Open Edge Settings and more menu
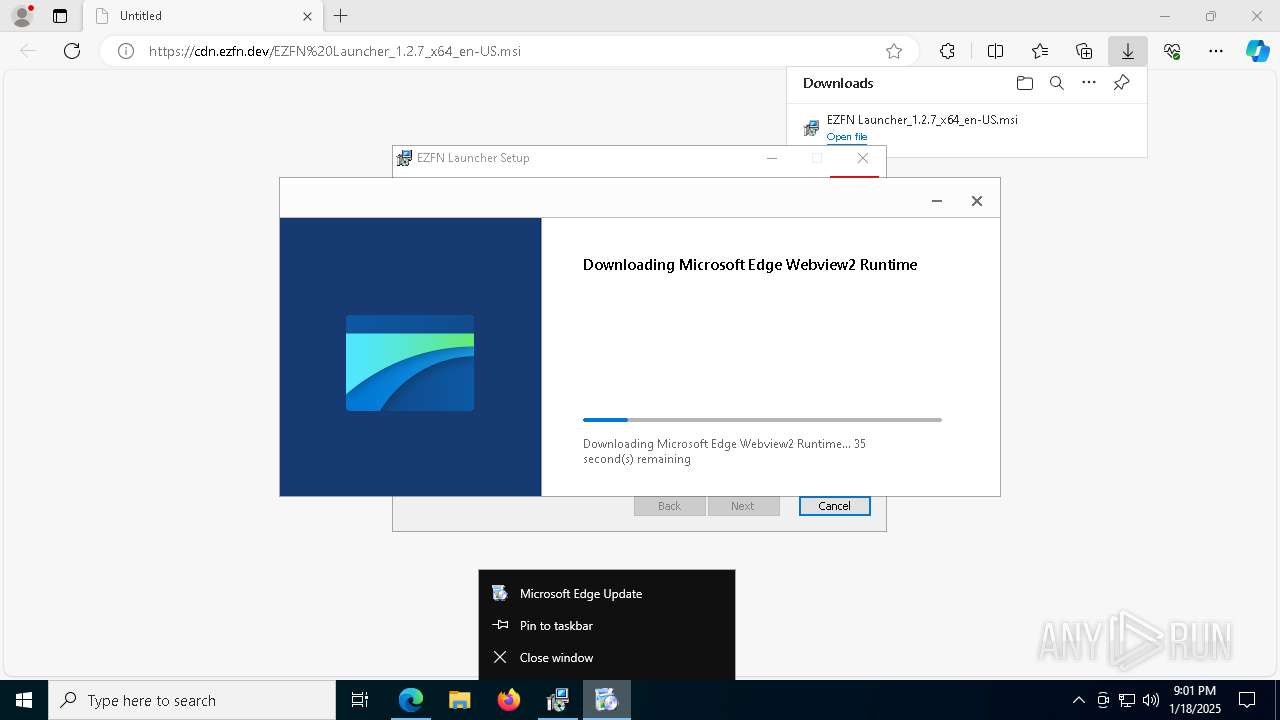The image size is (1280, 720). point(1216,51)
